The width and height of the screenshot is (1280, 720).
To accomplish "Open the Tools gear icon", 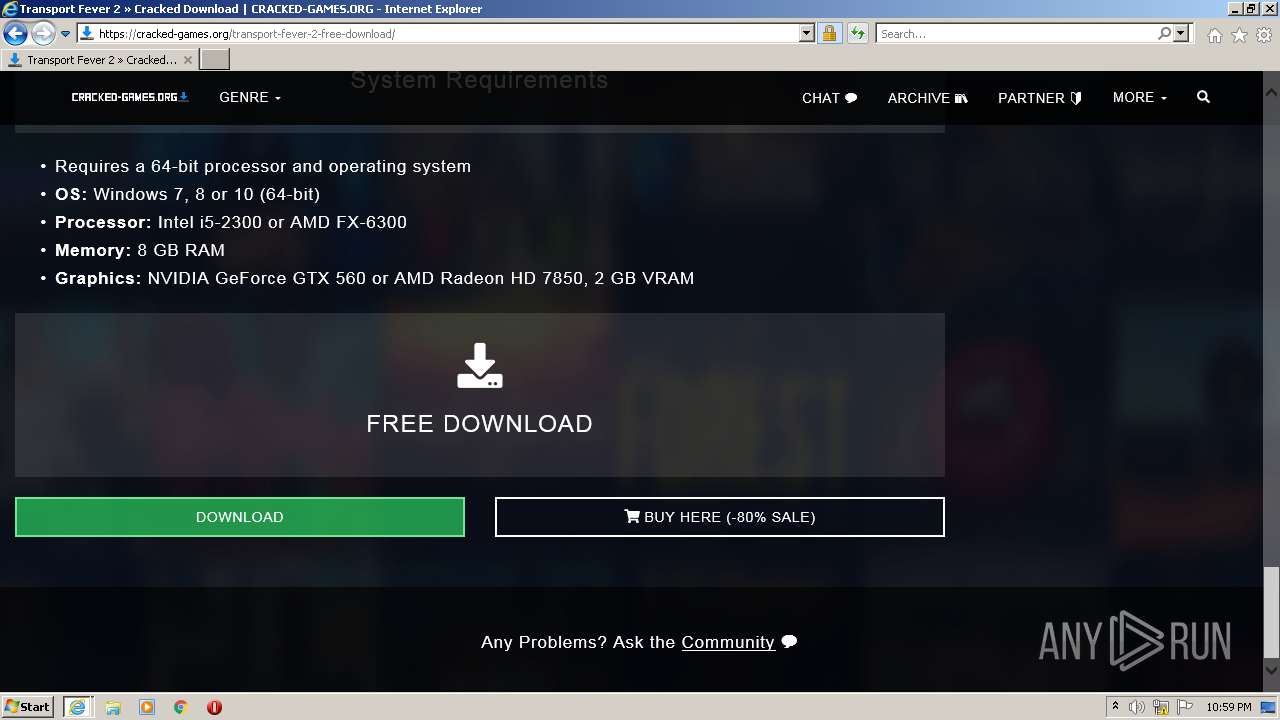I will tap(1264, 35).
